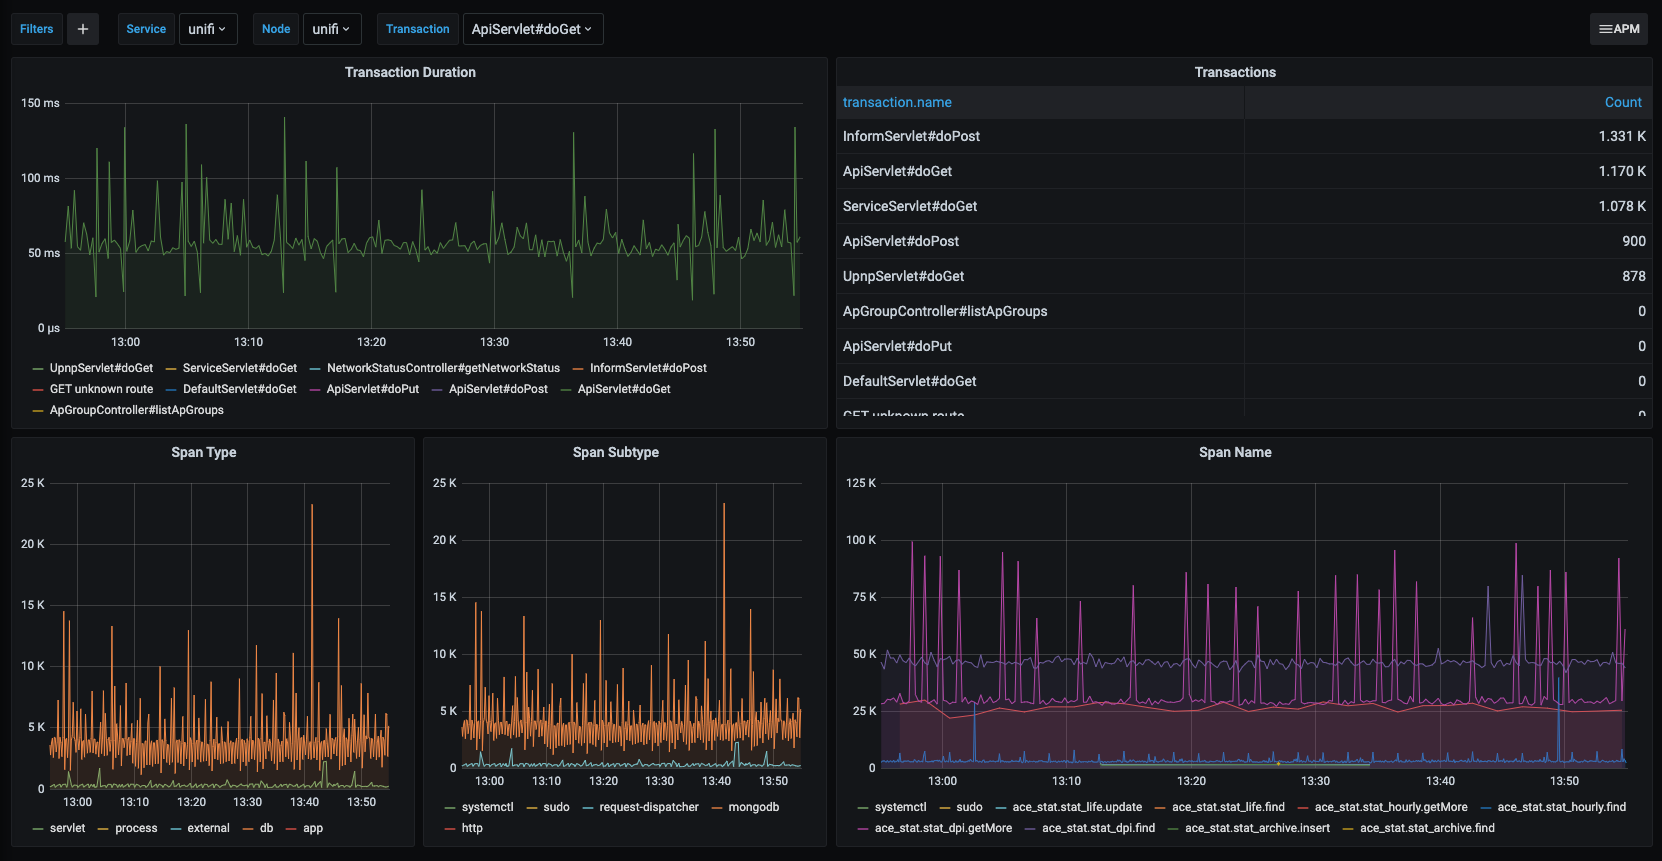Image resolution: width=1662 pixels, height=861 pixels.
Task: Toggle http series in Span Subtype legend
Action: [x=472, y=828]
